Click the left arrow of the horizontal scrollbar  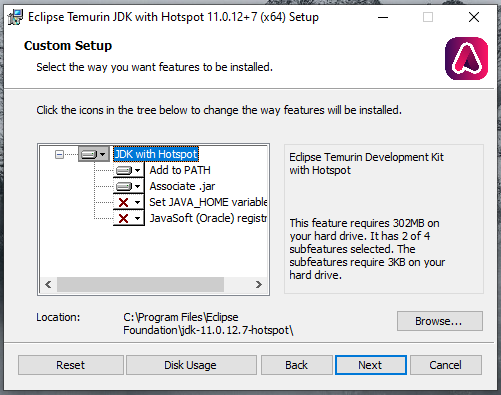(48, 284)
